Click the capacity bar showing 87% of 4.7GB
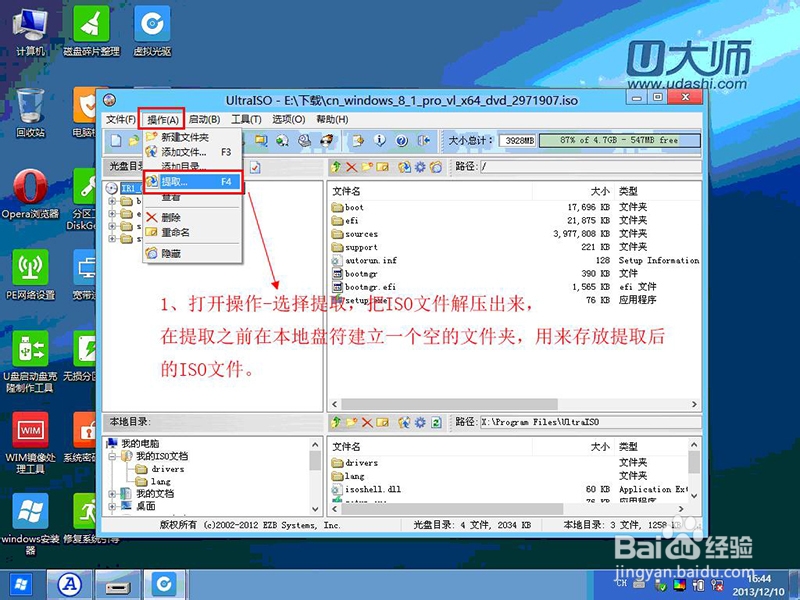Viewport: 800px width, 600px height. (619, 140)
